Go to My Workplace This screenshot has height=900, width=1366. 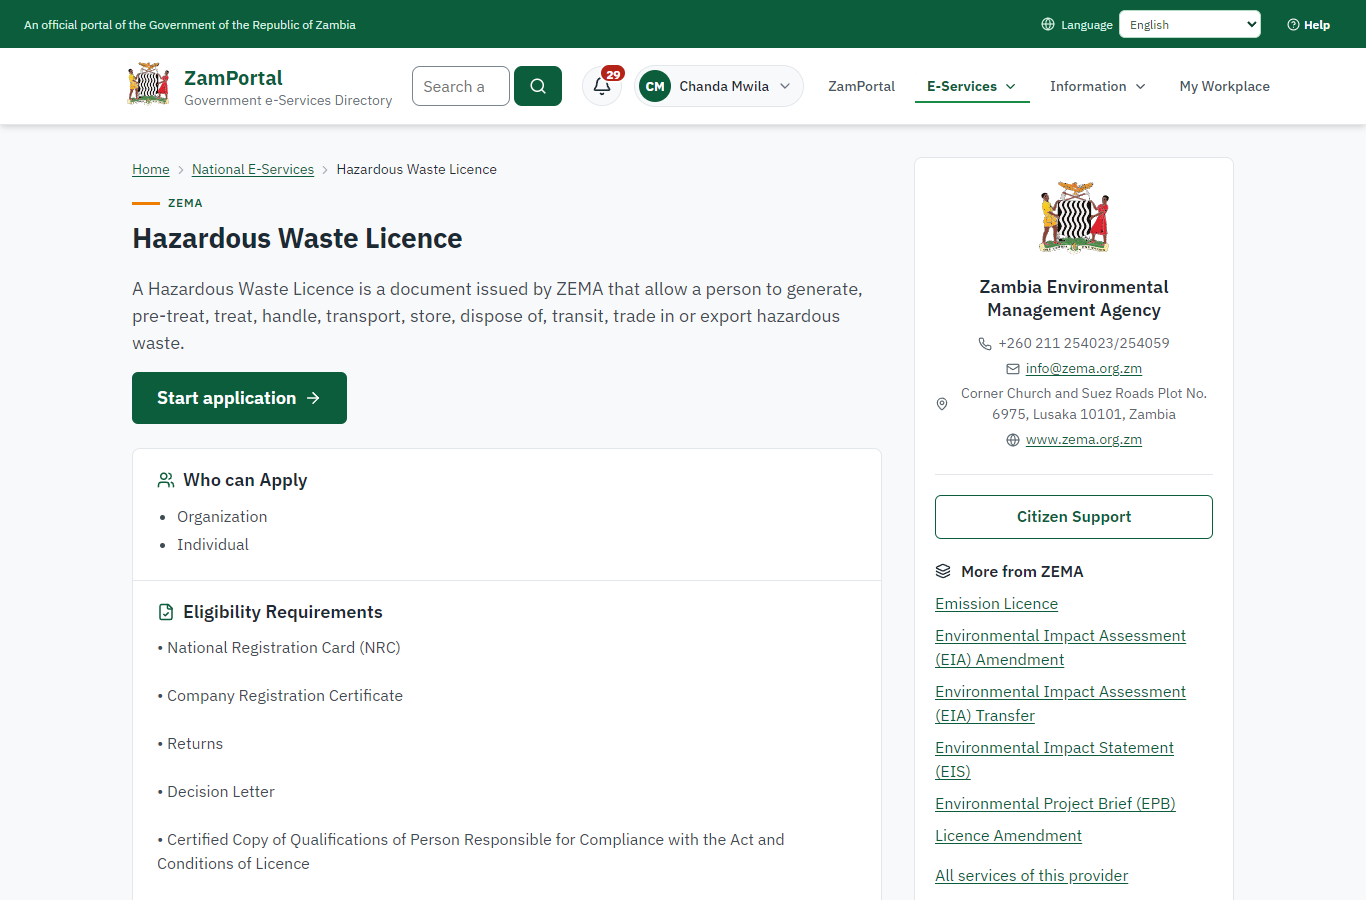click(1225, 87)
